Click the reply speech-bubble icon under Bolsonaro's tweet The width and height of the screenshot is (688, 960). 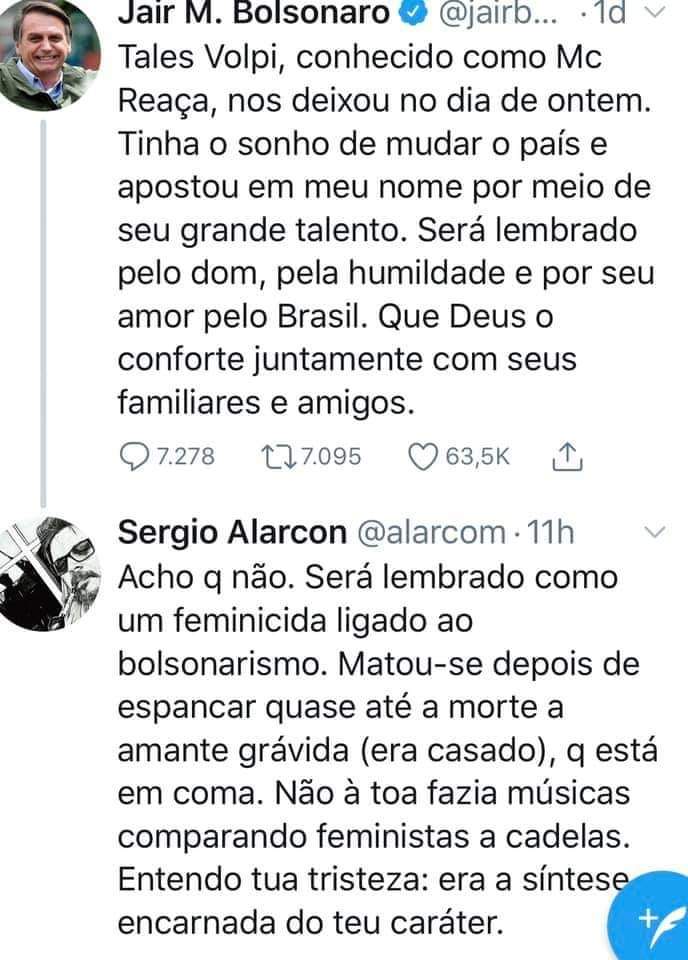click(133, 456)
